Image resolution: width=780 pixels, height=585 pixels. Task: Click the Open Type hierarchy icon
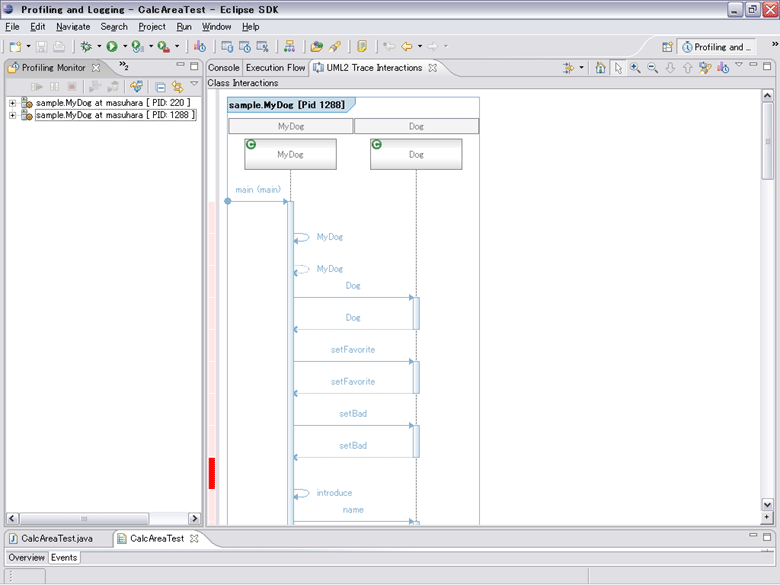pyautogui.click(x=290, y=47)
